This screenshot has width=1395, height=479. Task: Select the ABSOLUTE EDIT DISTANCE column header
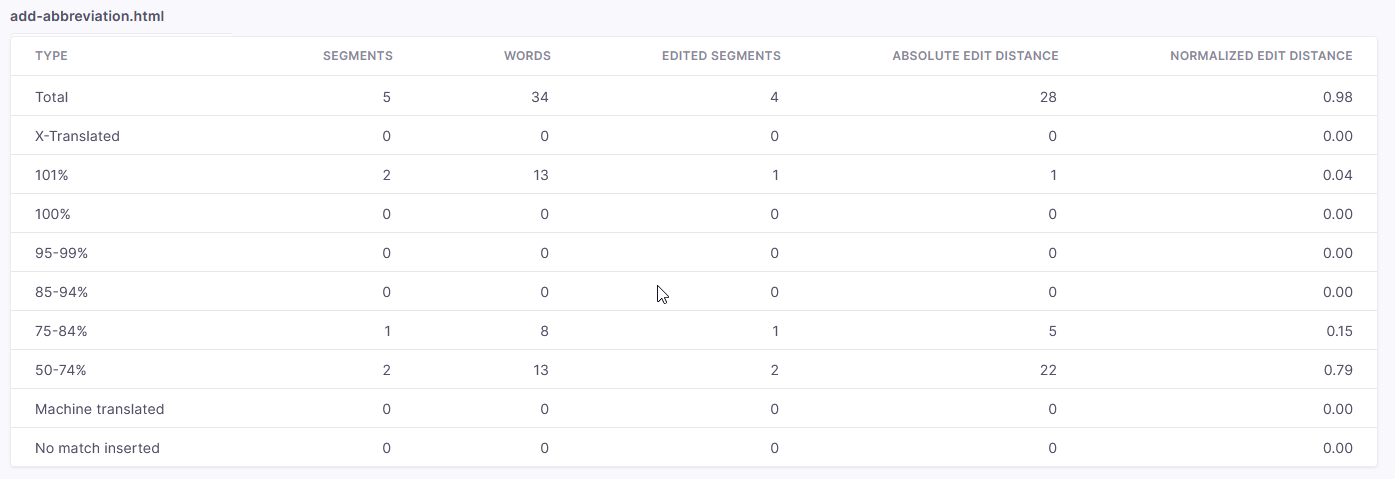(x=975, y=56)
